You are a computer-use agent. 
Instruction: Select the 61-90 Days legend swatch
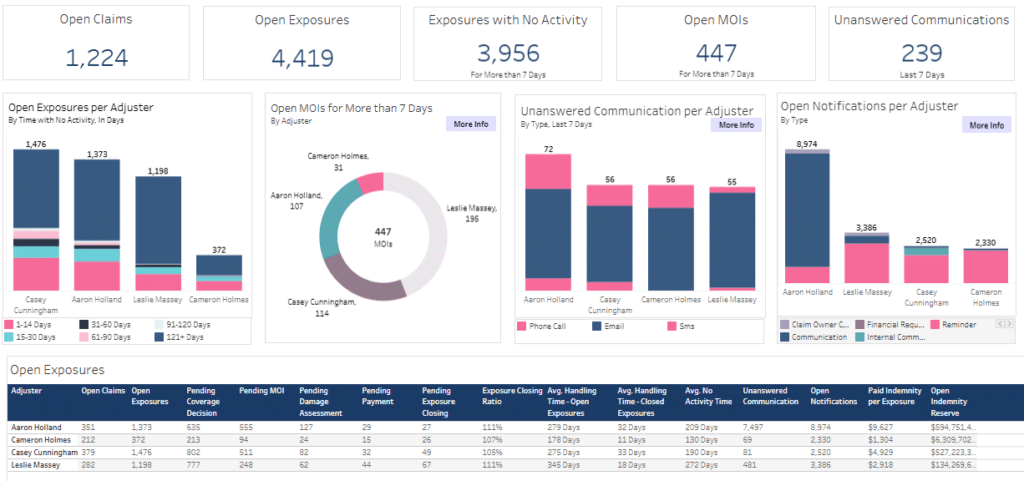(x=84, y=337)
